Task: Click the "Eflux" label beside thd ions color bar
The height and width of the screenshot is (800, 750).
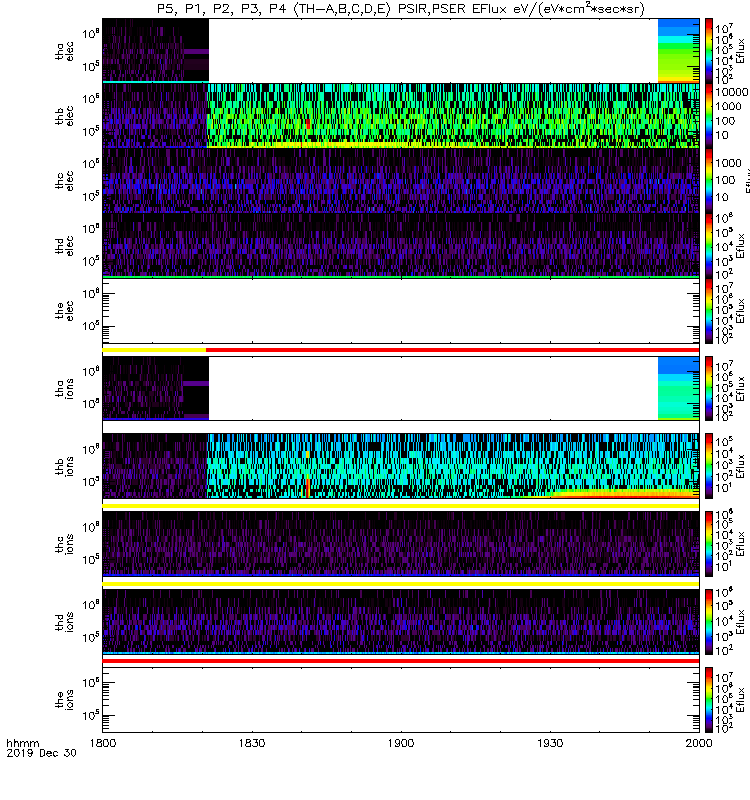Action: point(741,622)
